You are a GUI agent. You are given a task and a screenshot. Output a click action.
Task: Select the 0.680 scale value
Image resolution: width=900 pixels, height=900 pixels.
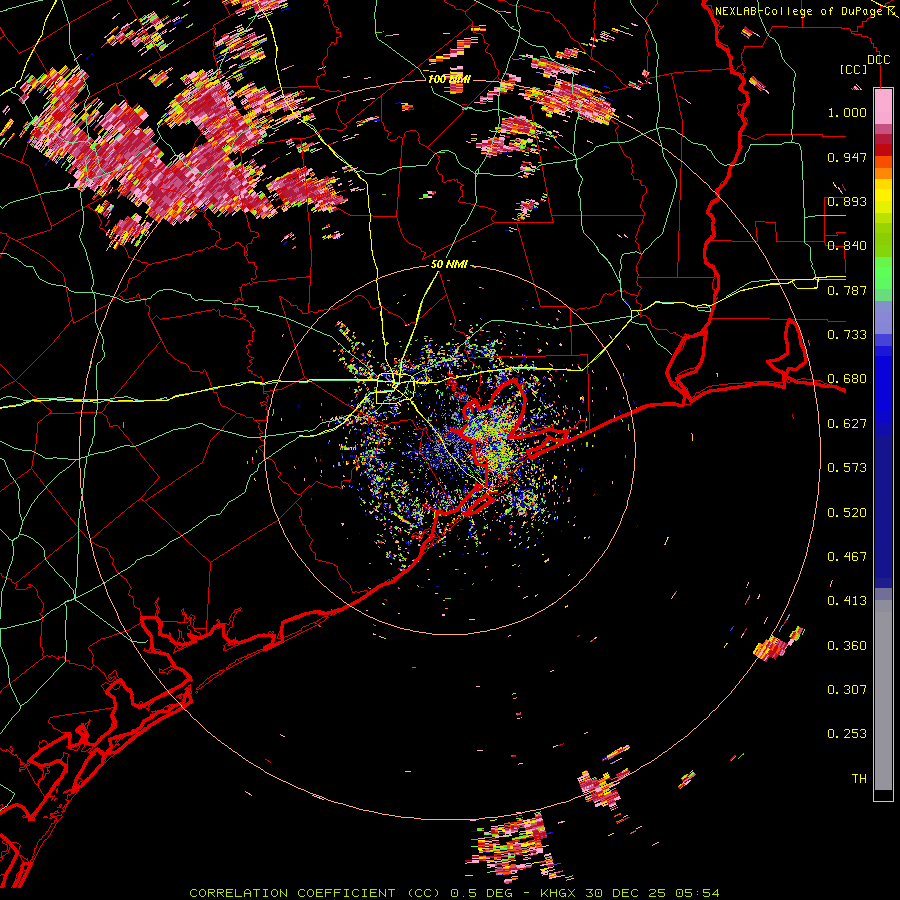point(847,379)
